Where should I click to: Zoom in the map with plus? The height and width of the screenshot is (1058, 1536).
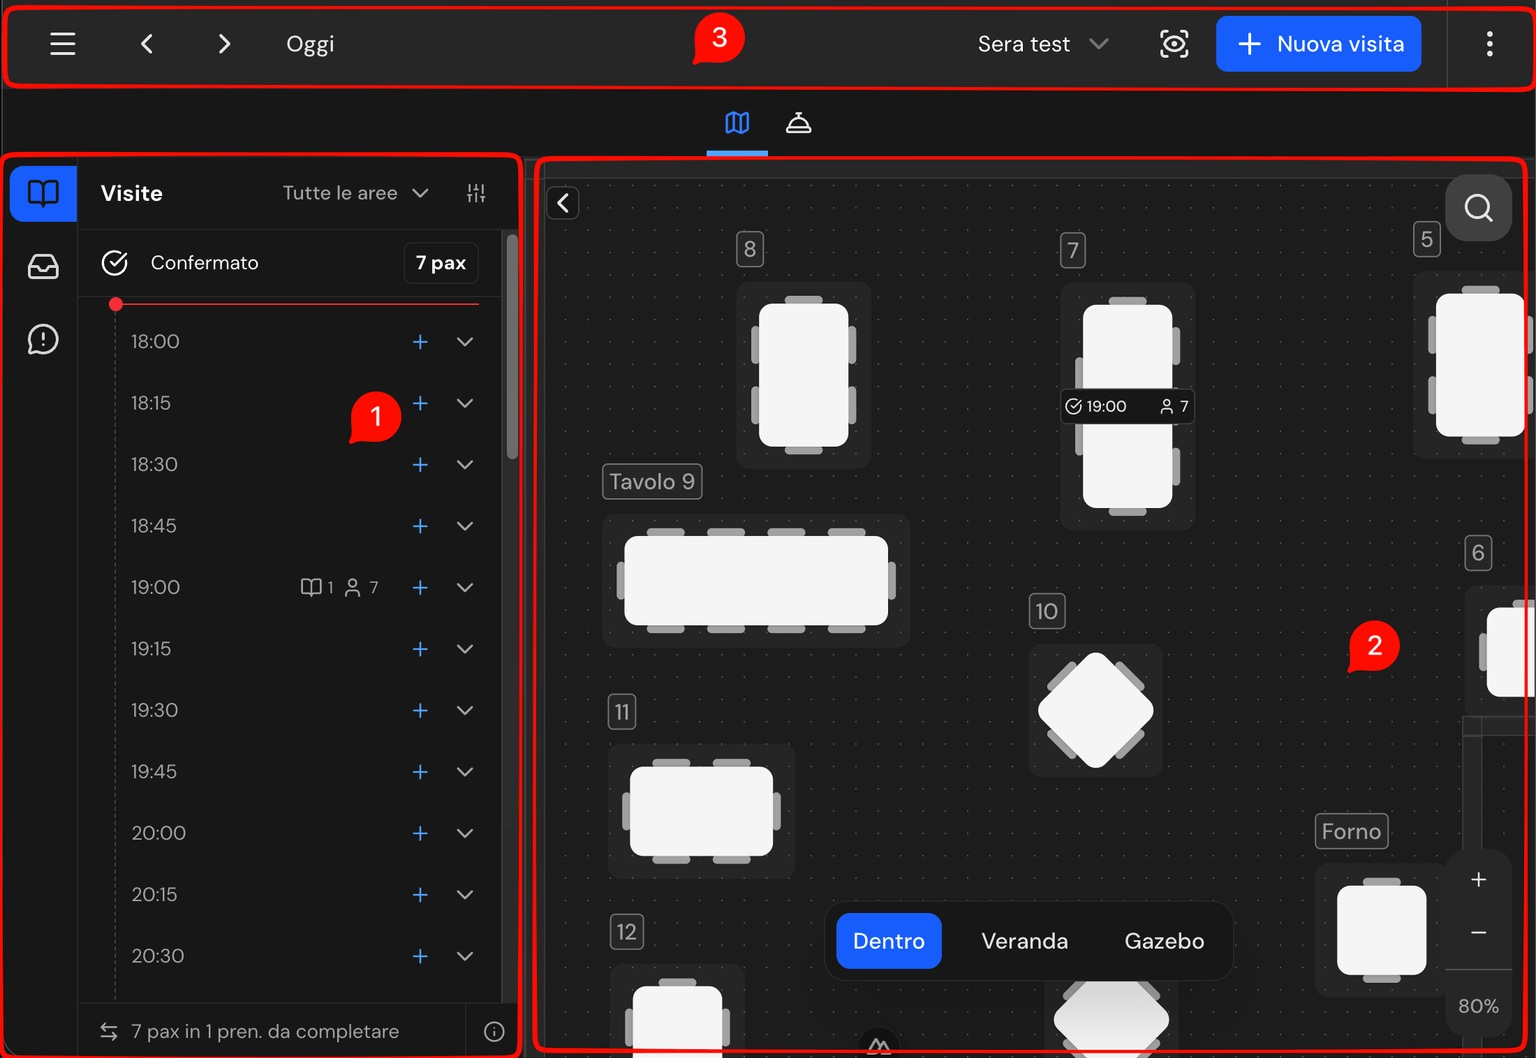[x=1478, y=880]
